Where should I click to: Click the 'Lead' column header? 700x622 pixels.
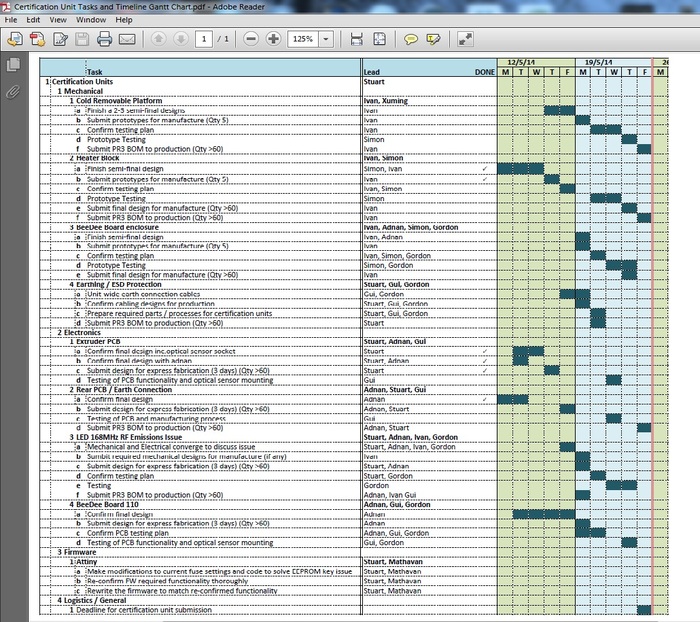click(x=371, y=72)
